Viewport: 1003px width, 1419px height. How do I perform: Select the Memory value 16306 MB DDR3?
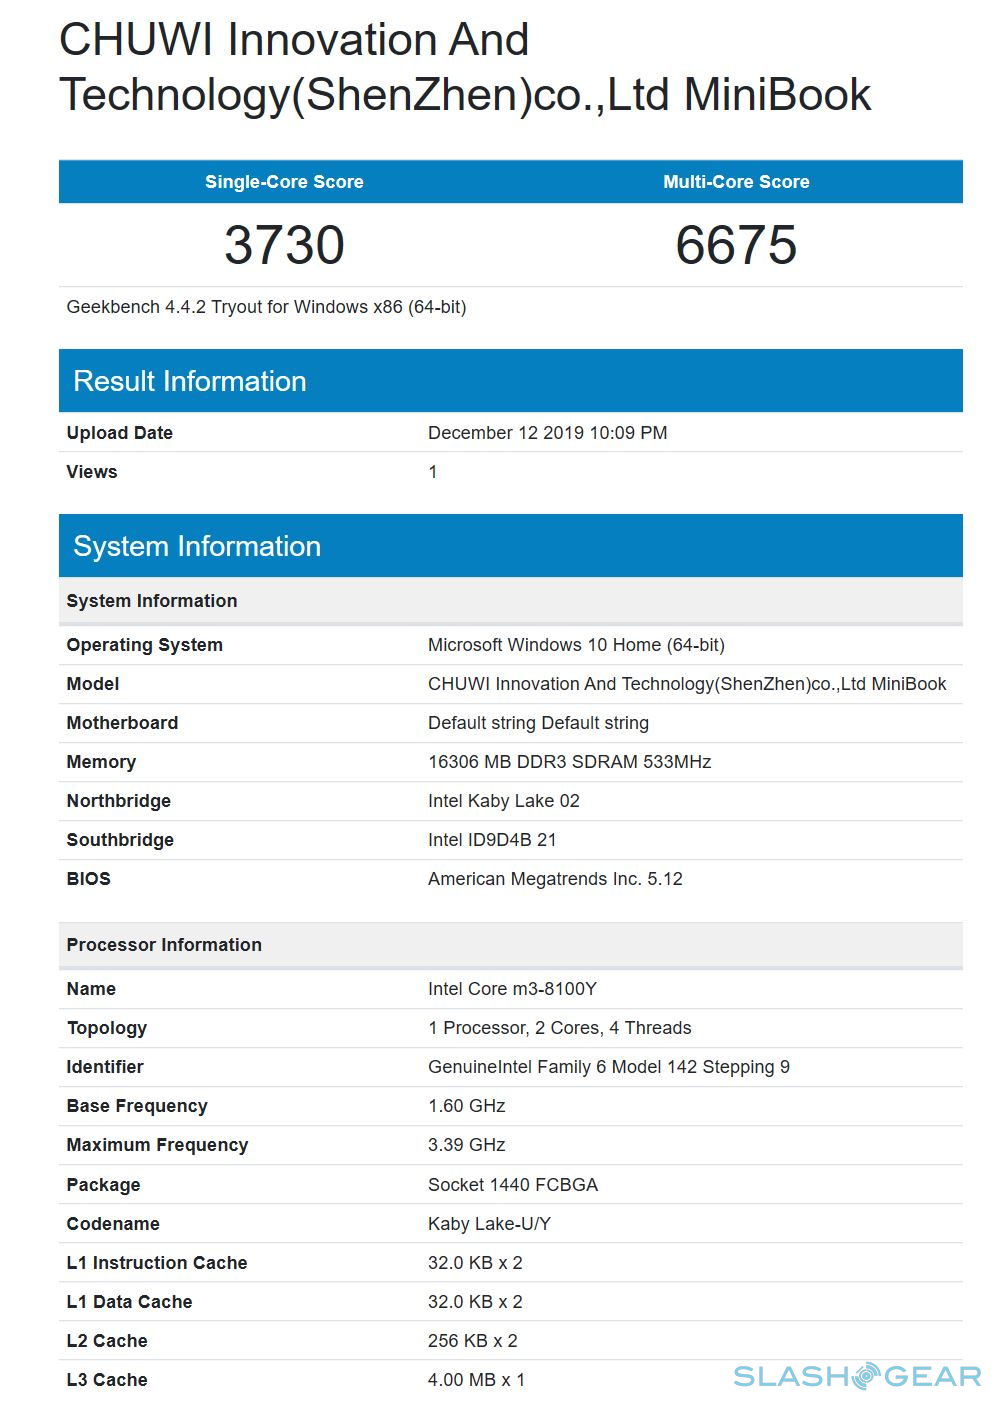point(569,762)
